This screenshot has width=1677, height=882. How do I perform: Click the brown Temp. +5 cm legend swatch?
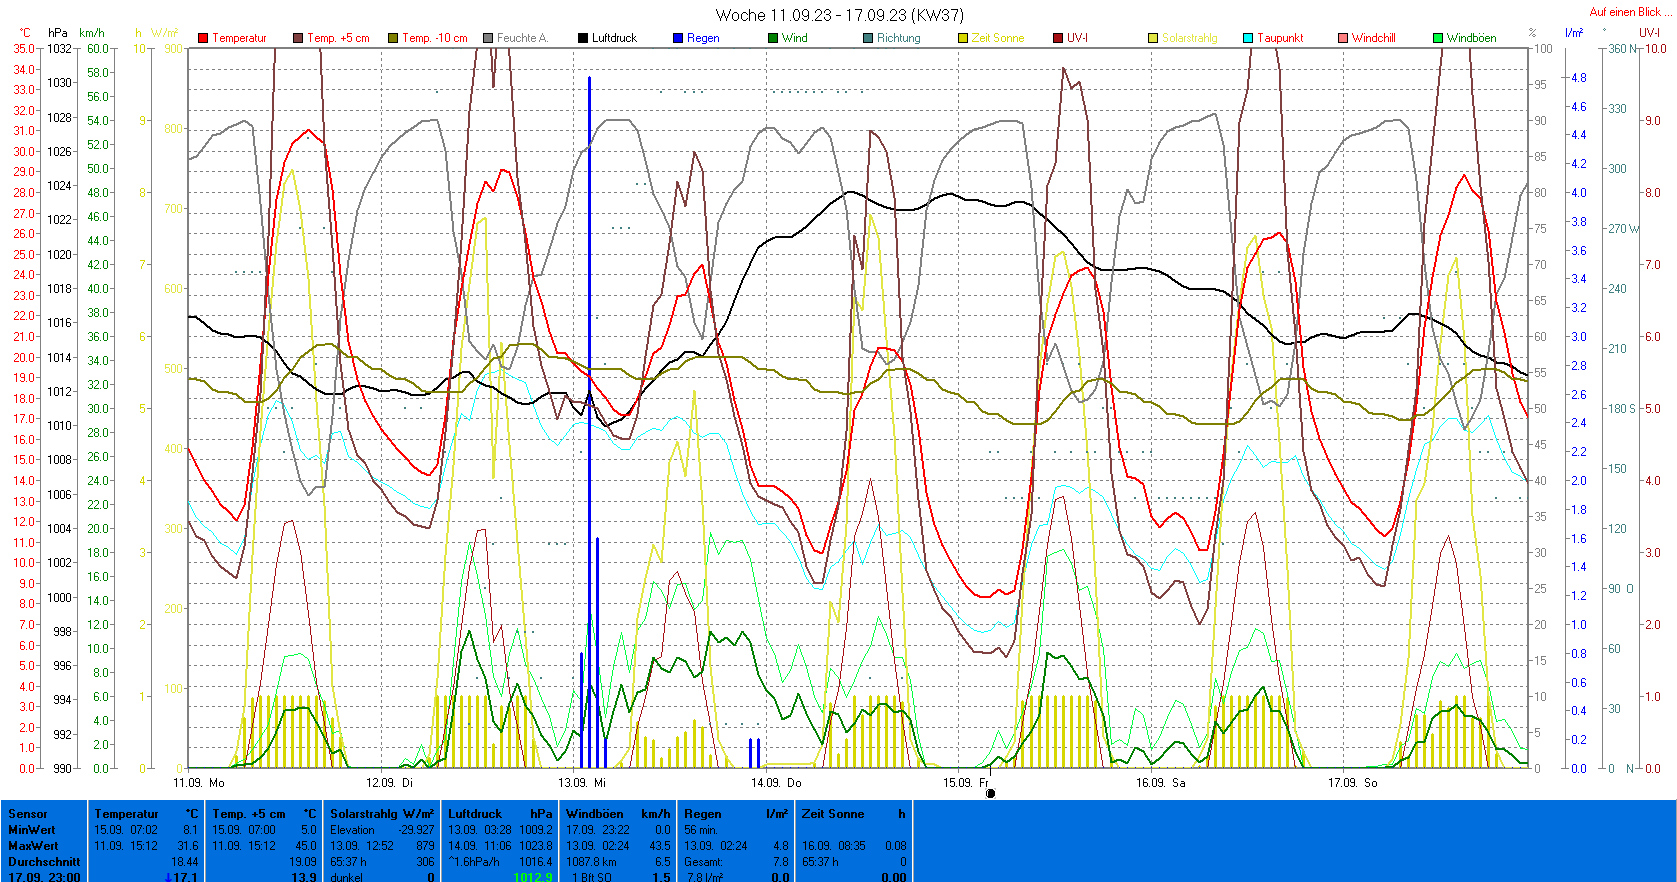click(298, 38)
